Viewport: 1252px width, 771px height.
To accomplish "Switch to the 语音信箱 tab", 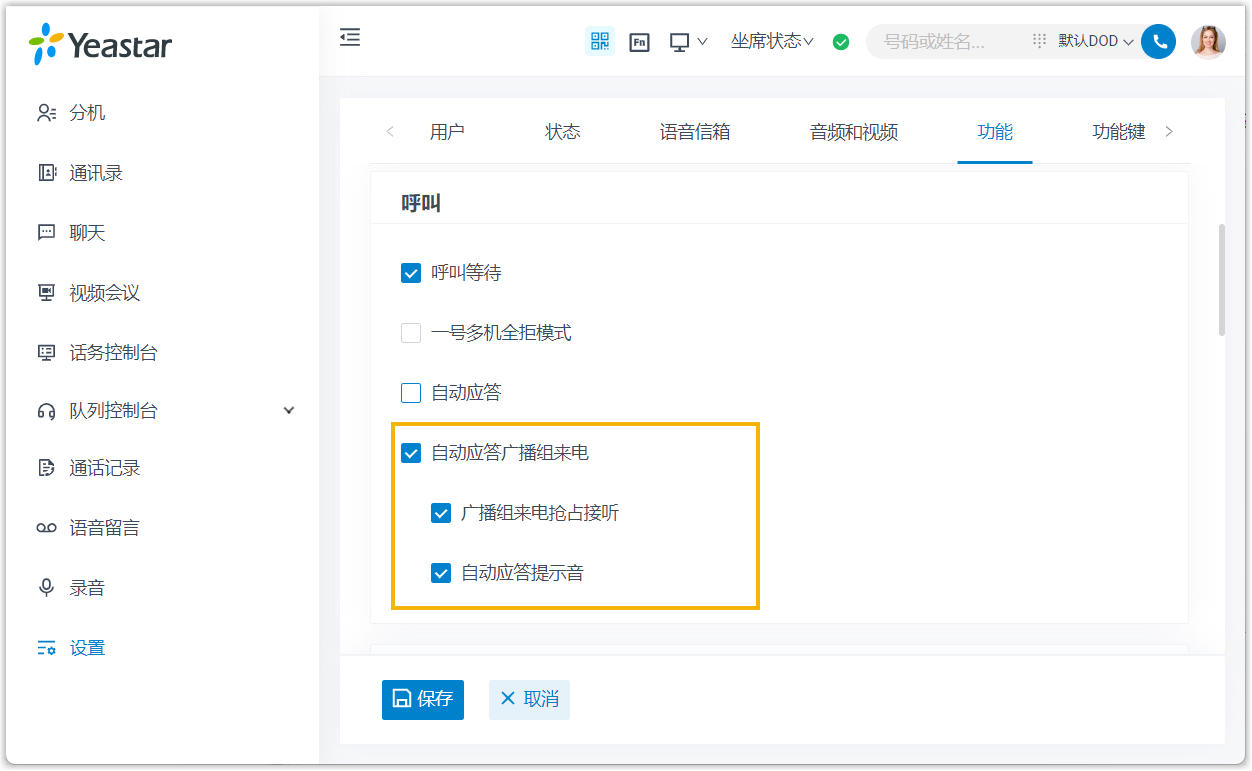I will tap(695, 132).
